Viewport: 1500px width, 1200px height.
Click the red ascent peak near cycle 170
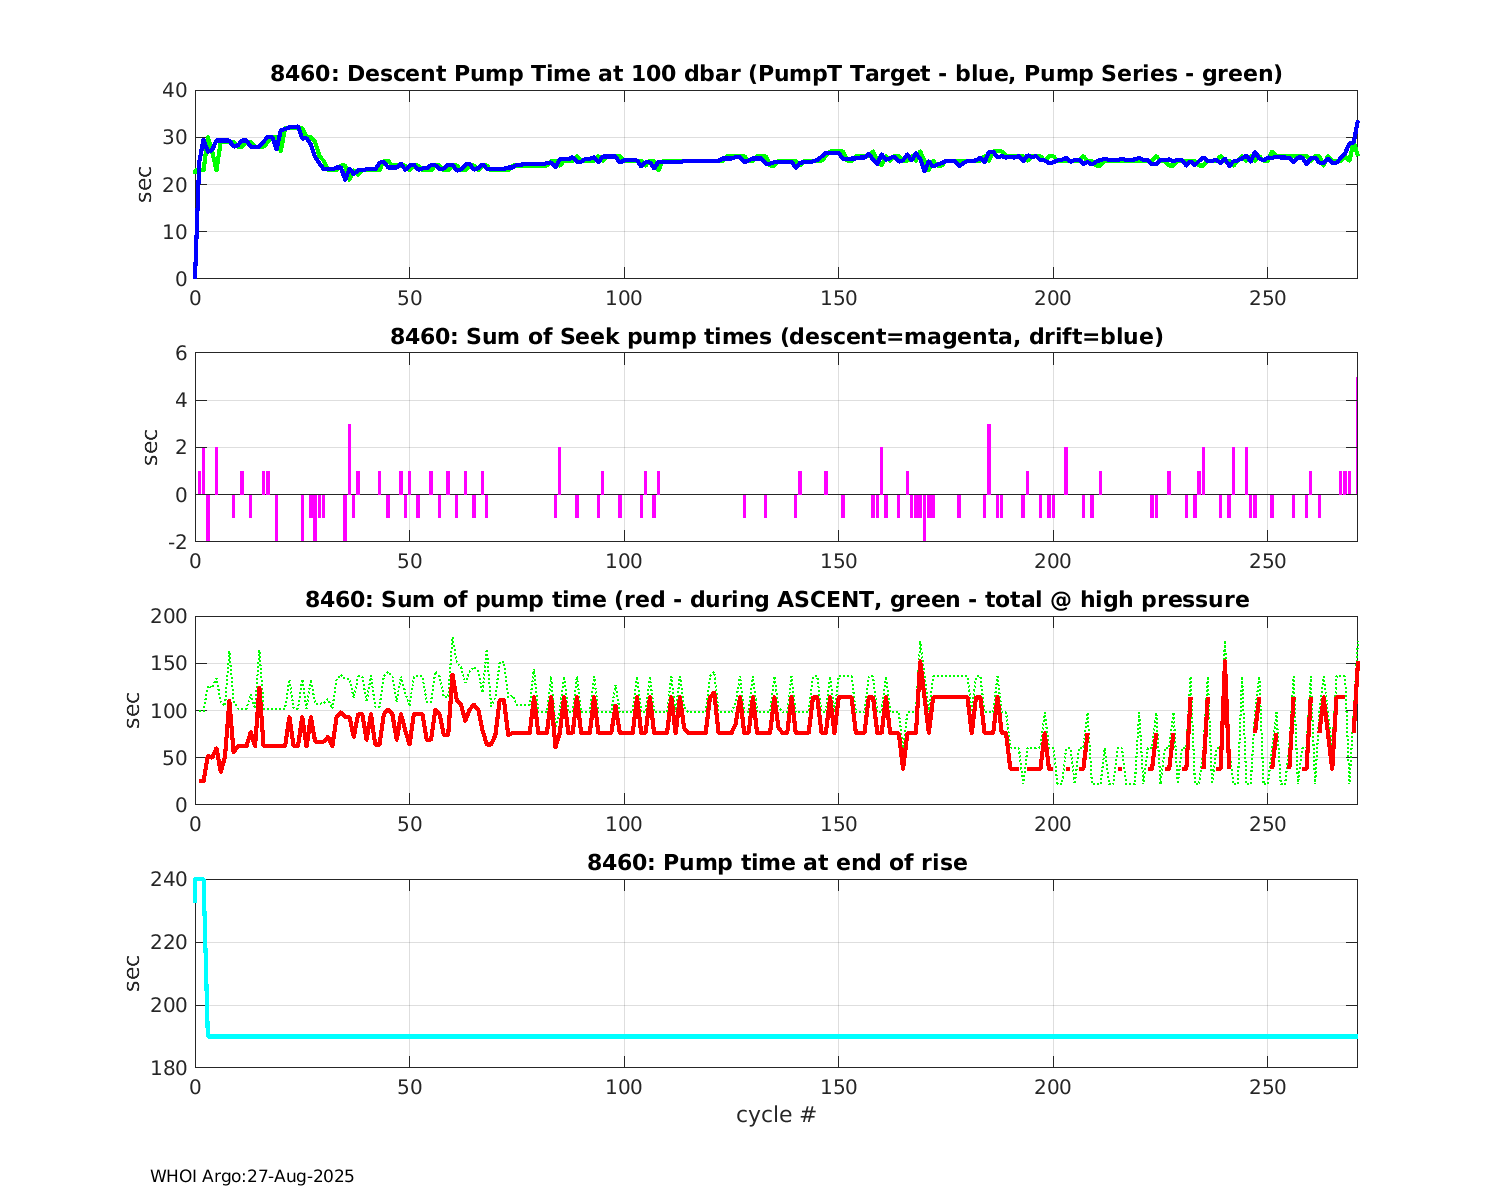[920, 664]
